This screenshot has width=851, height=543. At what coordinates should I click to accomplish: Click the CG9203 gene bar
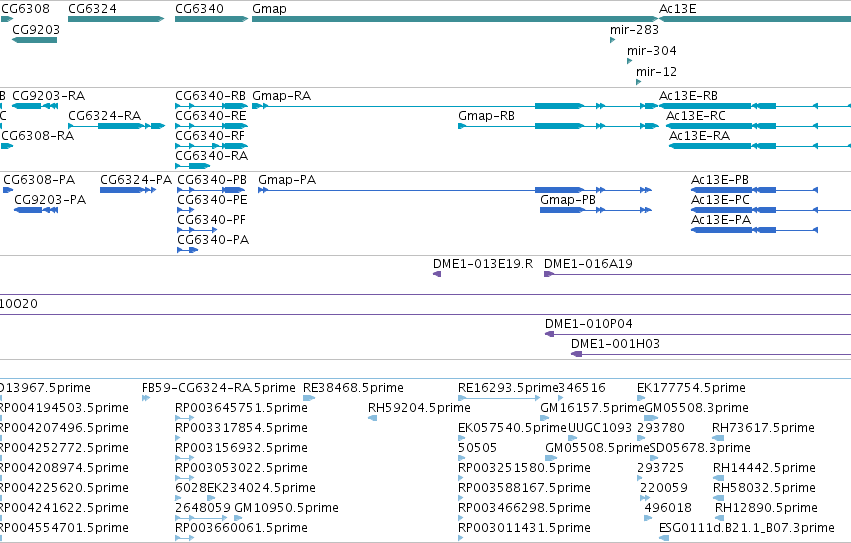(x=34, y=40)
